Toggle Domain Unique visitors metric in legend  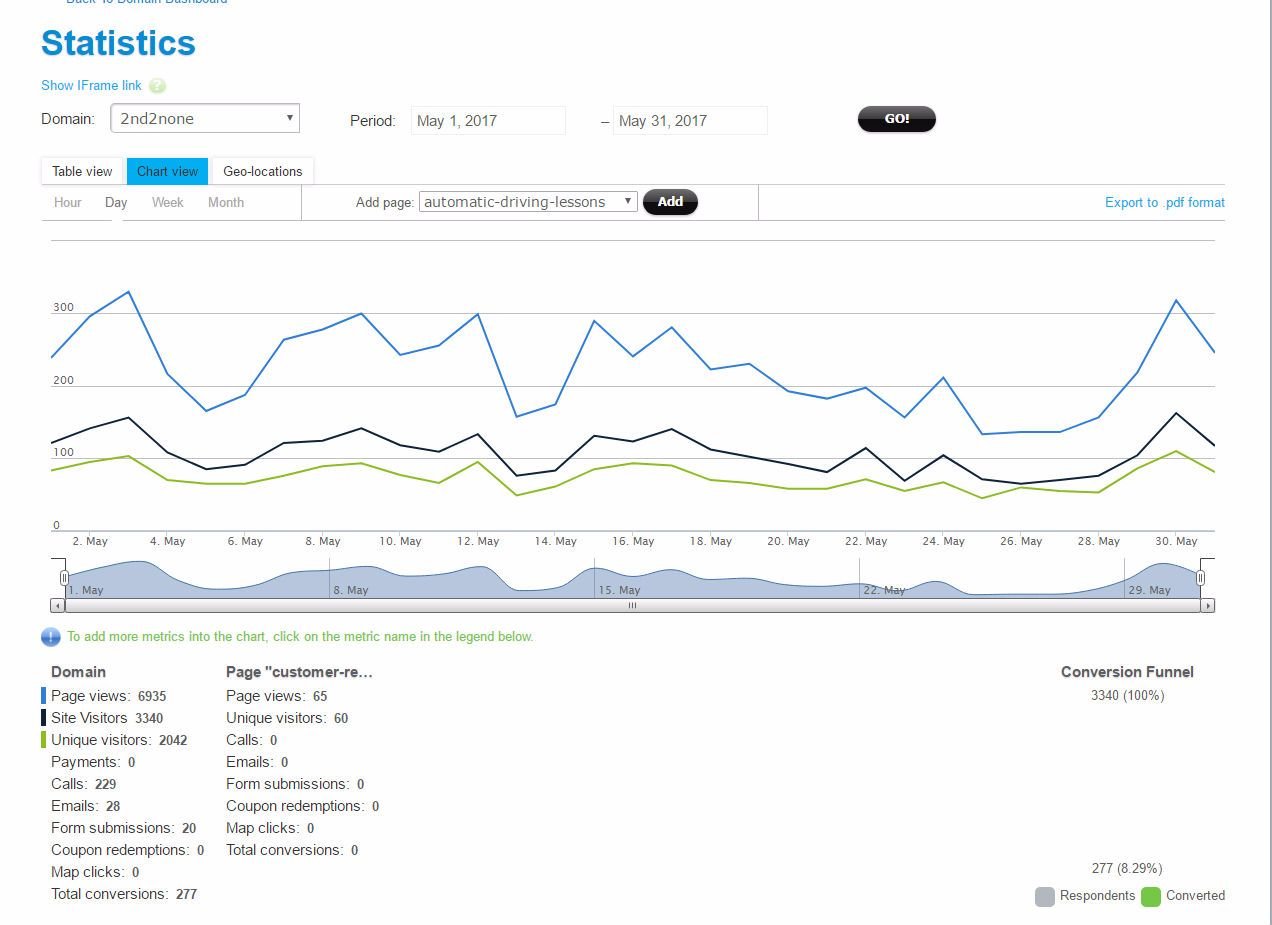119,740
